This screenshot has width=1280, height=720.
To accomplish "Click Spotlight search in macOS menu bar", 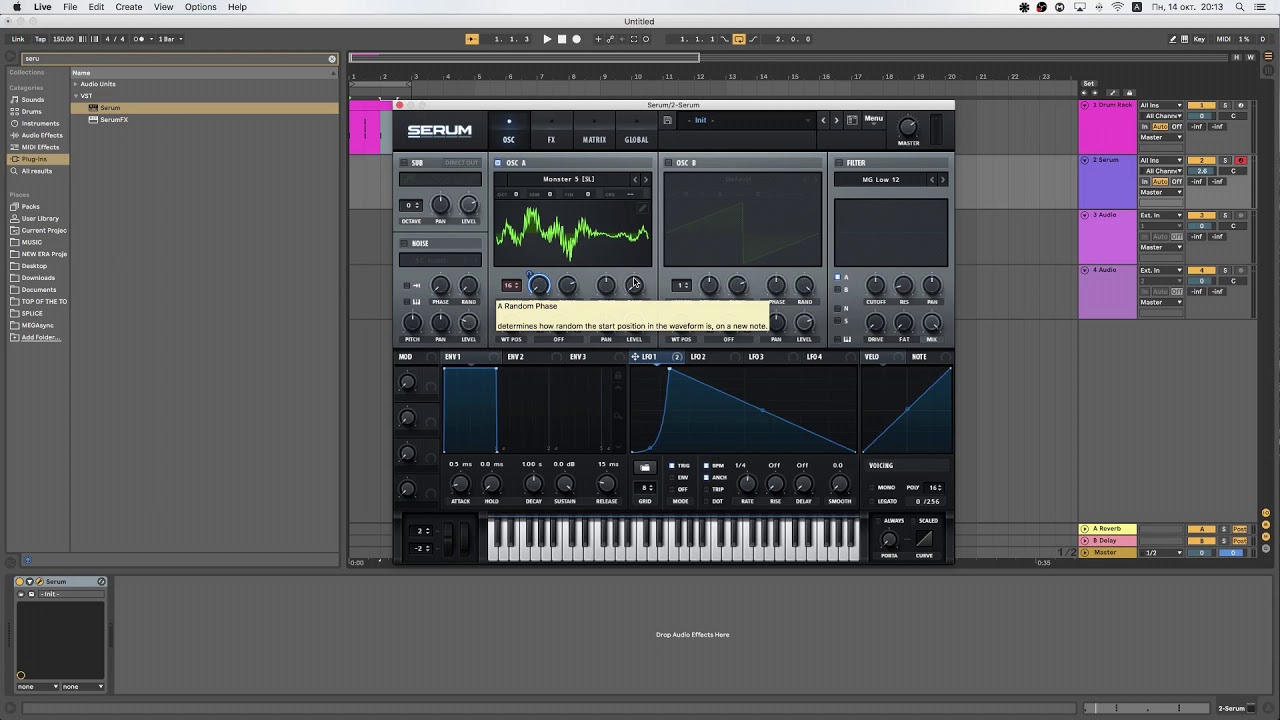I will [1240, 7].
